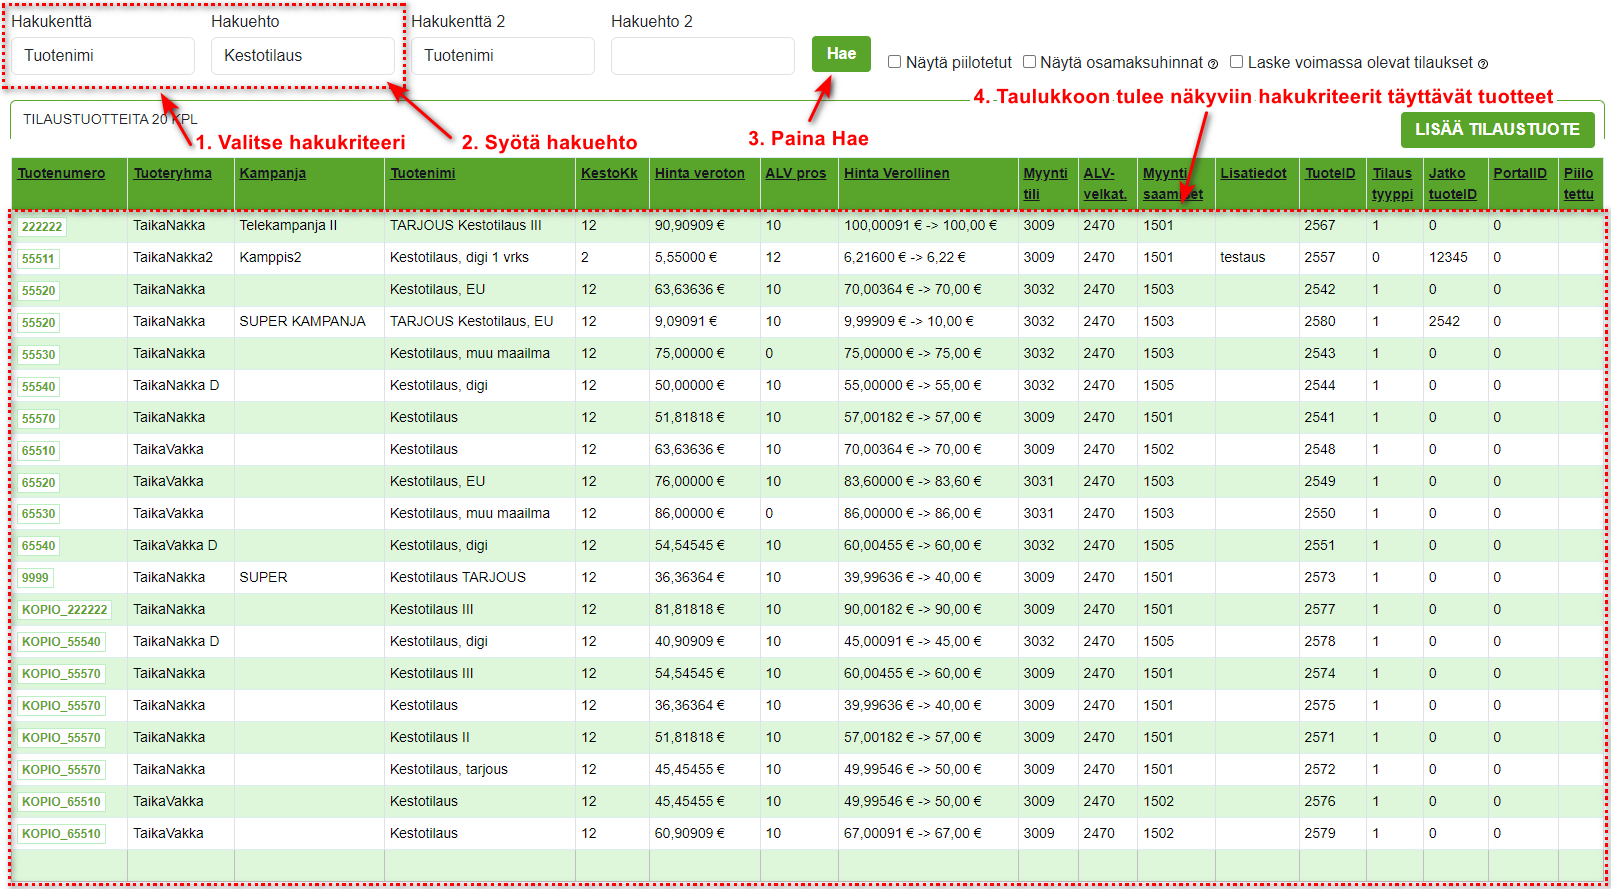The width and height of the screenshot is (1611, 889).
Task: Open the Hakukenttä Tuotenimi dropdown
Action: 103,56
